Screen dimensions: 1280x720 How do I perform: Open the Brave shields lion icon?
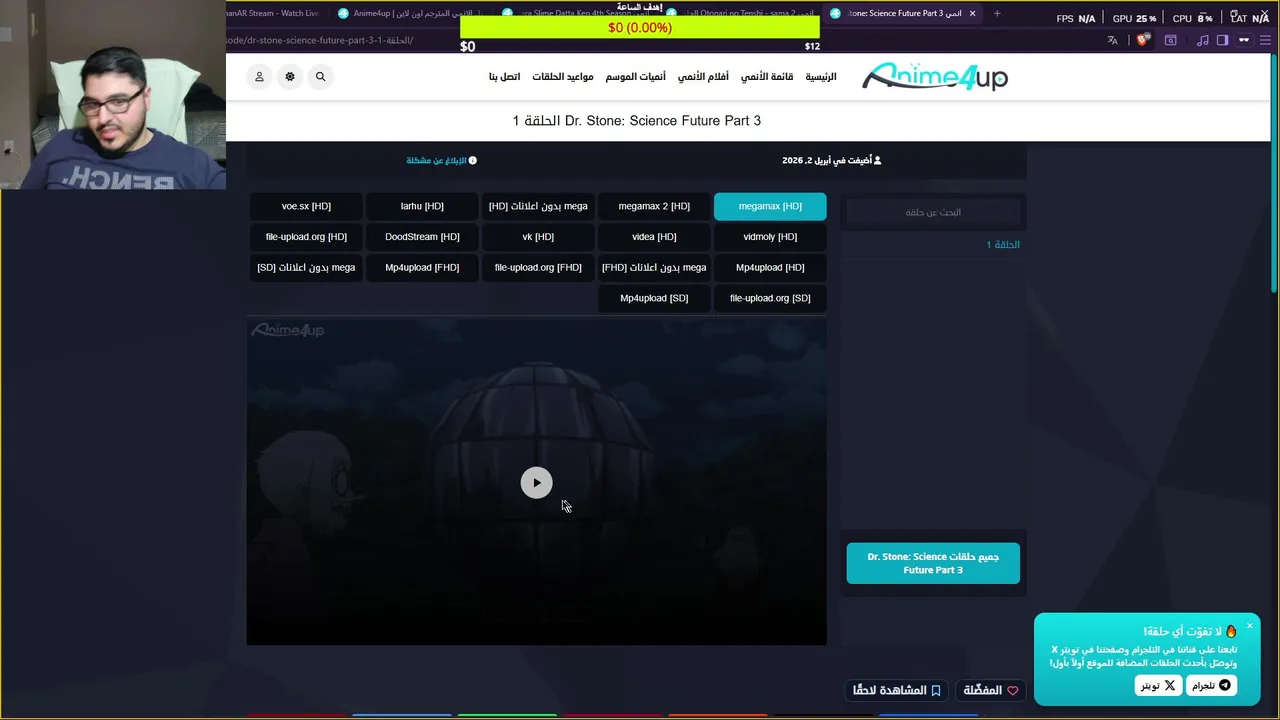[x=1144, y=41]
